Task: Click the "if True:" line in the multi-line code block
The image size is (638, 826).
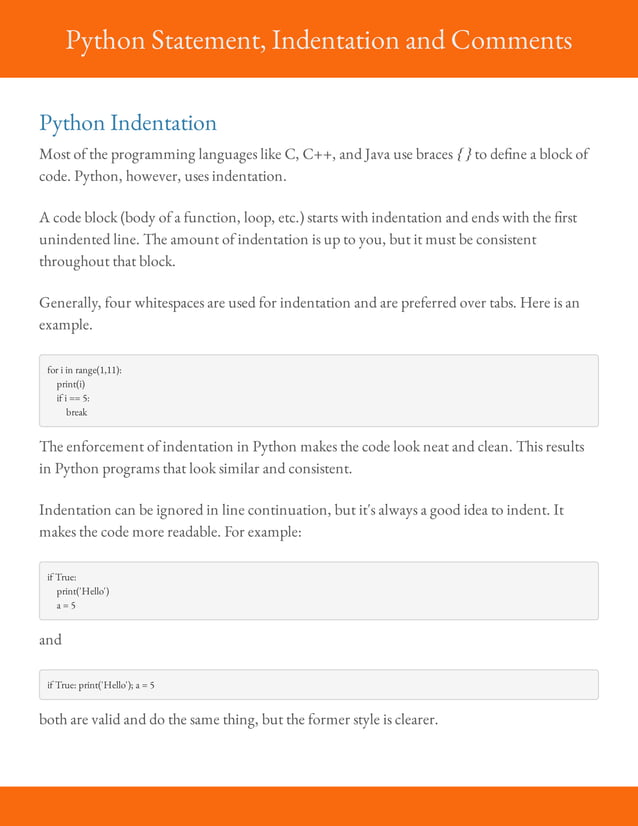Action: (x=62, y=577)
